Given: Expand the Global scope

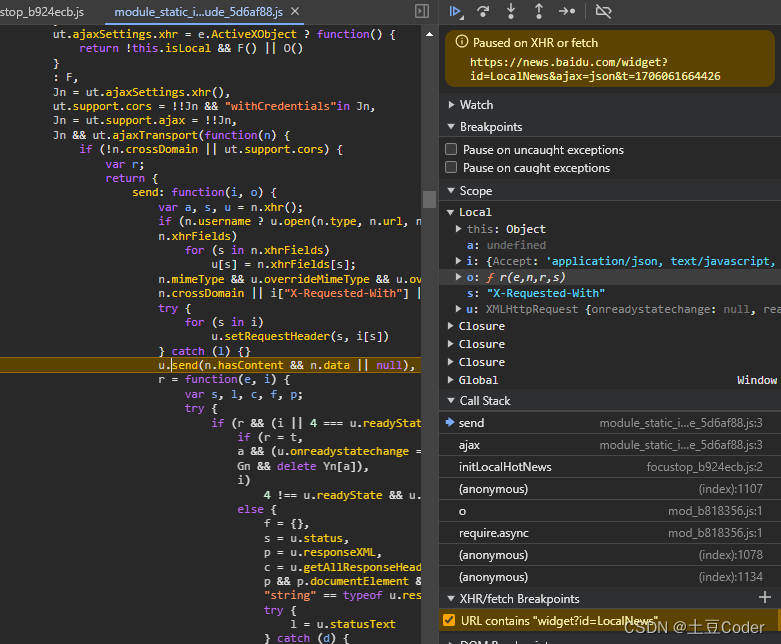Looking at the screenshot, I should click(x=450, y=380).
